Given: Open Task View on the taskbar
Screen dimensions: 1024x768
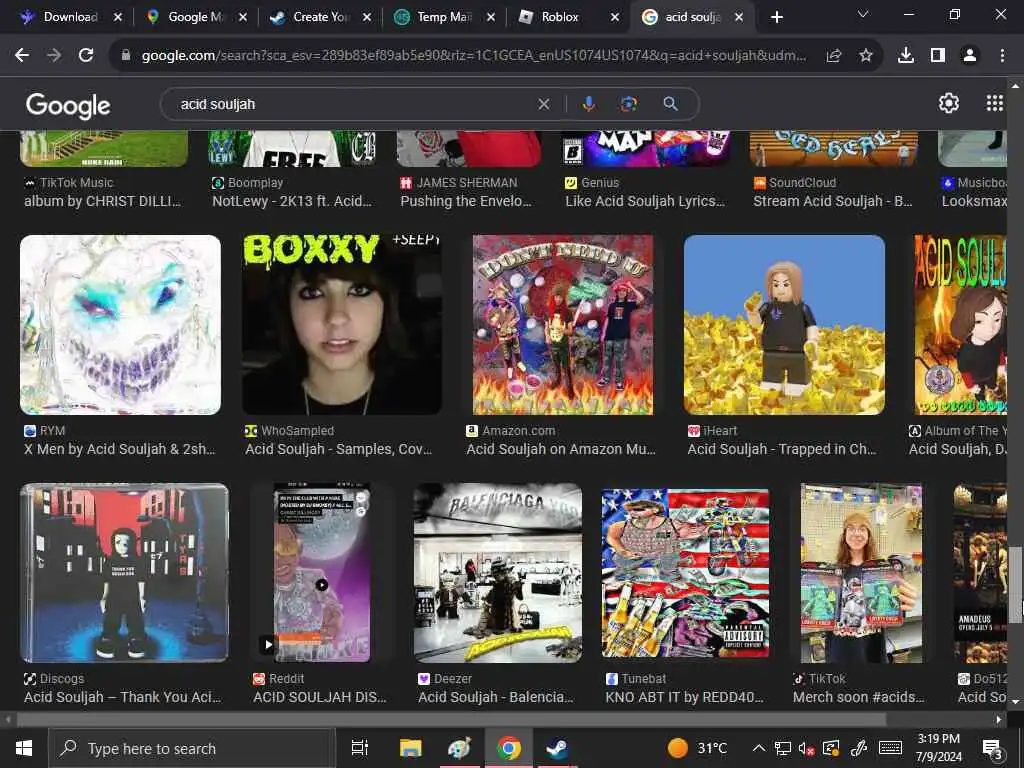Looking at the screenshot, I should point(360,748).
